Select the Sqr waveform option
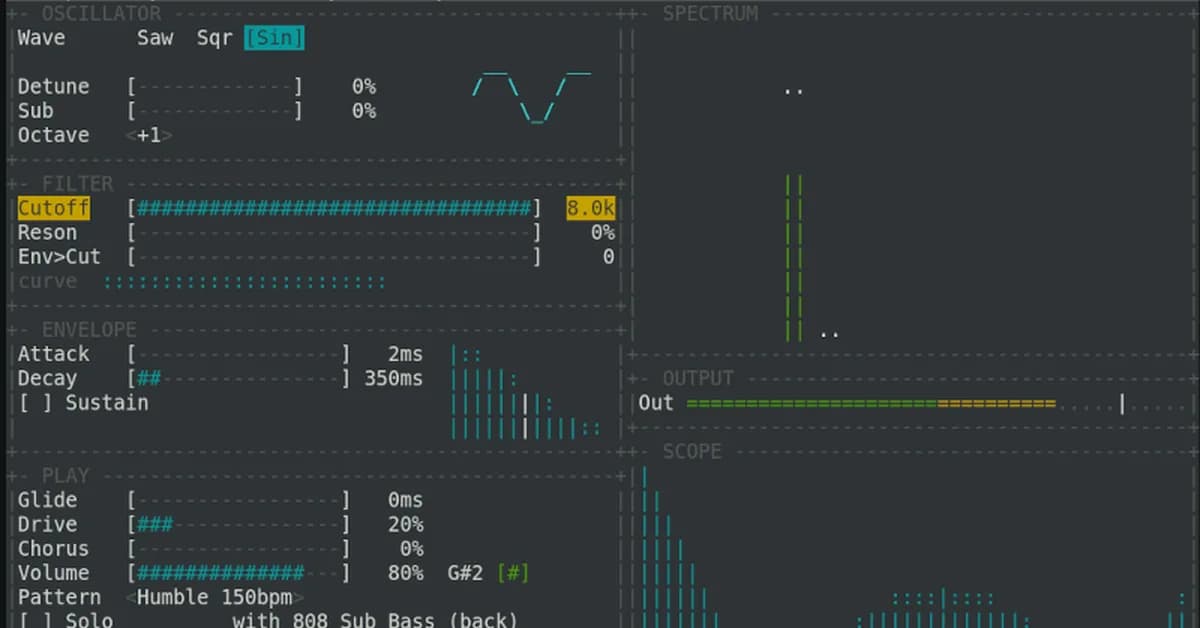1200x628 pixels. (215, 38)
